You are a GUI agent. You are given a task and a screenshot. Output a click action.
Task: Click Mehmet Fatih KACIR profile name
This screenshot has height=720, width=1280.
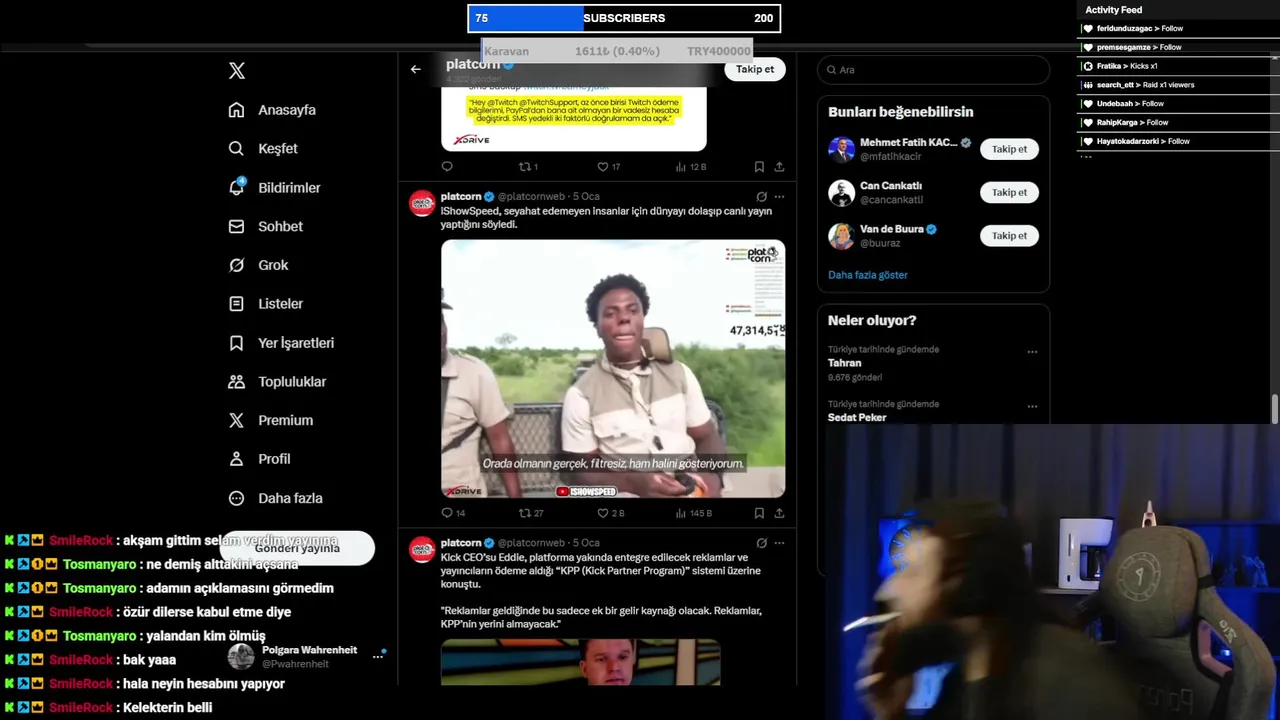[908, 143]
